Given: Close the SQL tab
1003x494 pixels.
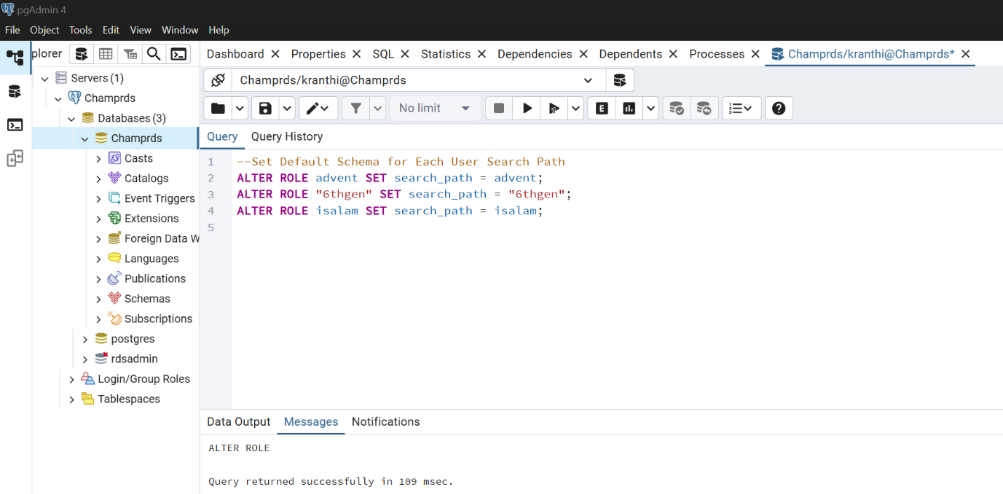Looking at the screenshot, I should (406, 54).
